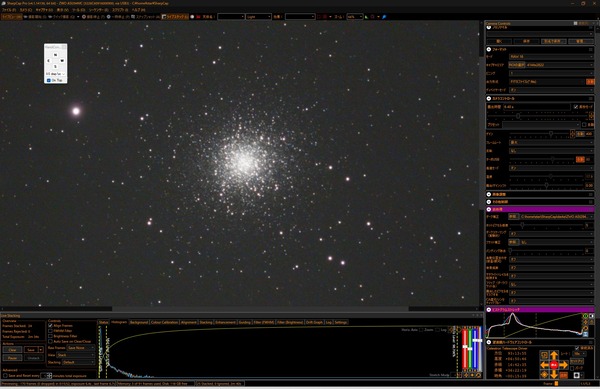The image size is (600, 389).
Task: Open the Raw Frames dropdown
Action: pos(80,348)
